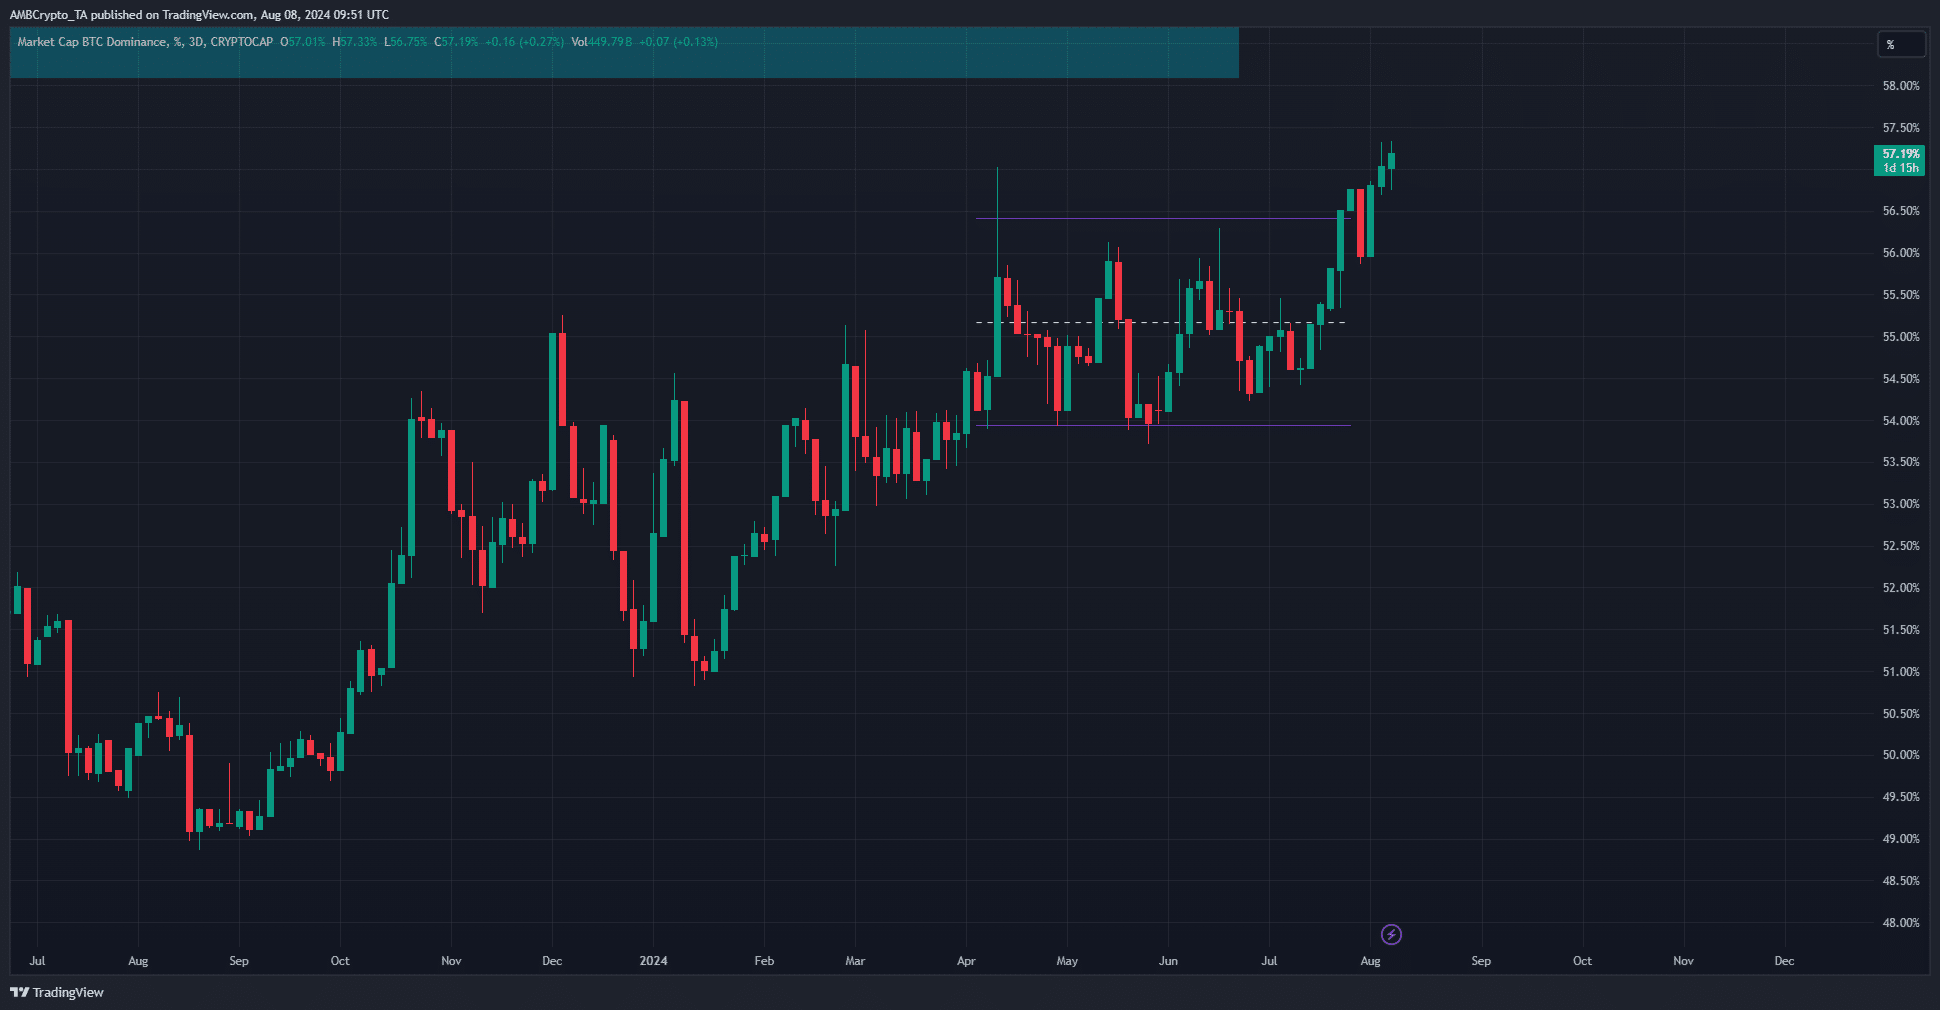Click the Jun label on the time axis
Screen dimensions: 1940x1010
(x=1168, y=961)
